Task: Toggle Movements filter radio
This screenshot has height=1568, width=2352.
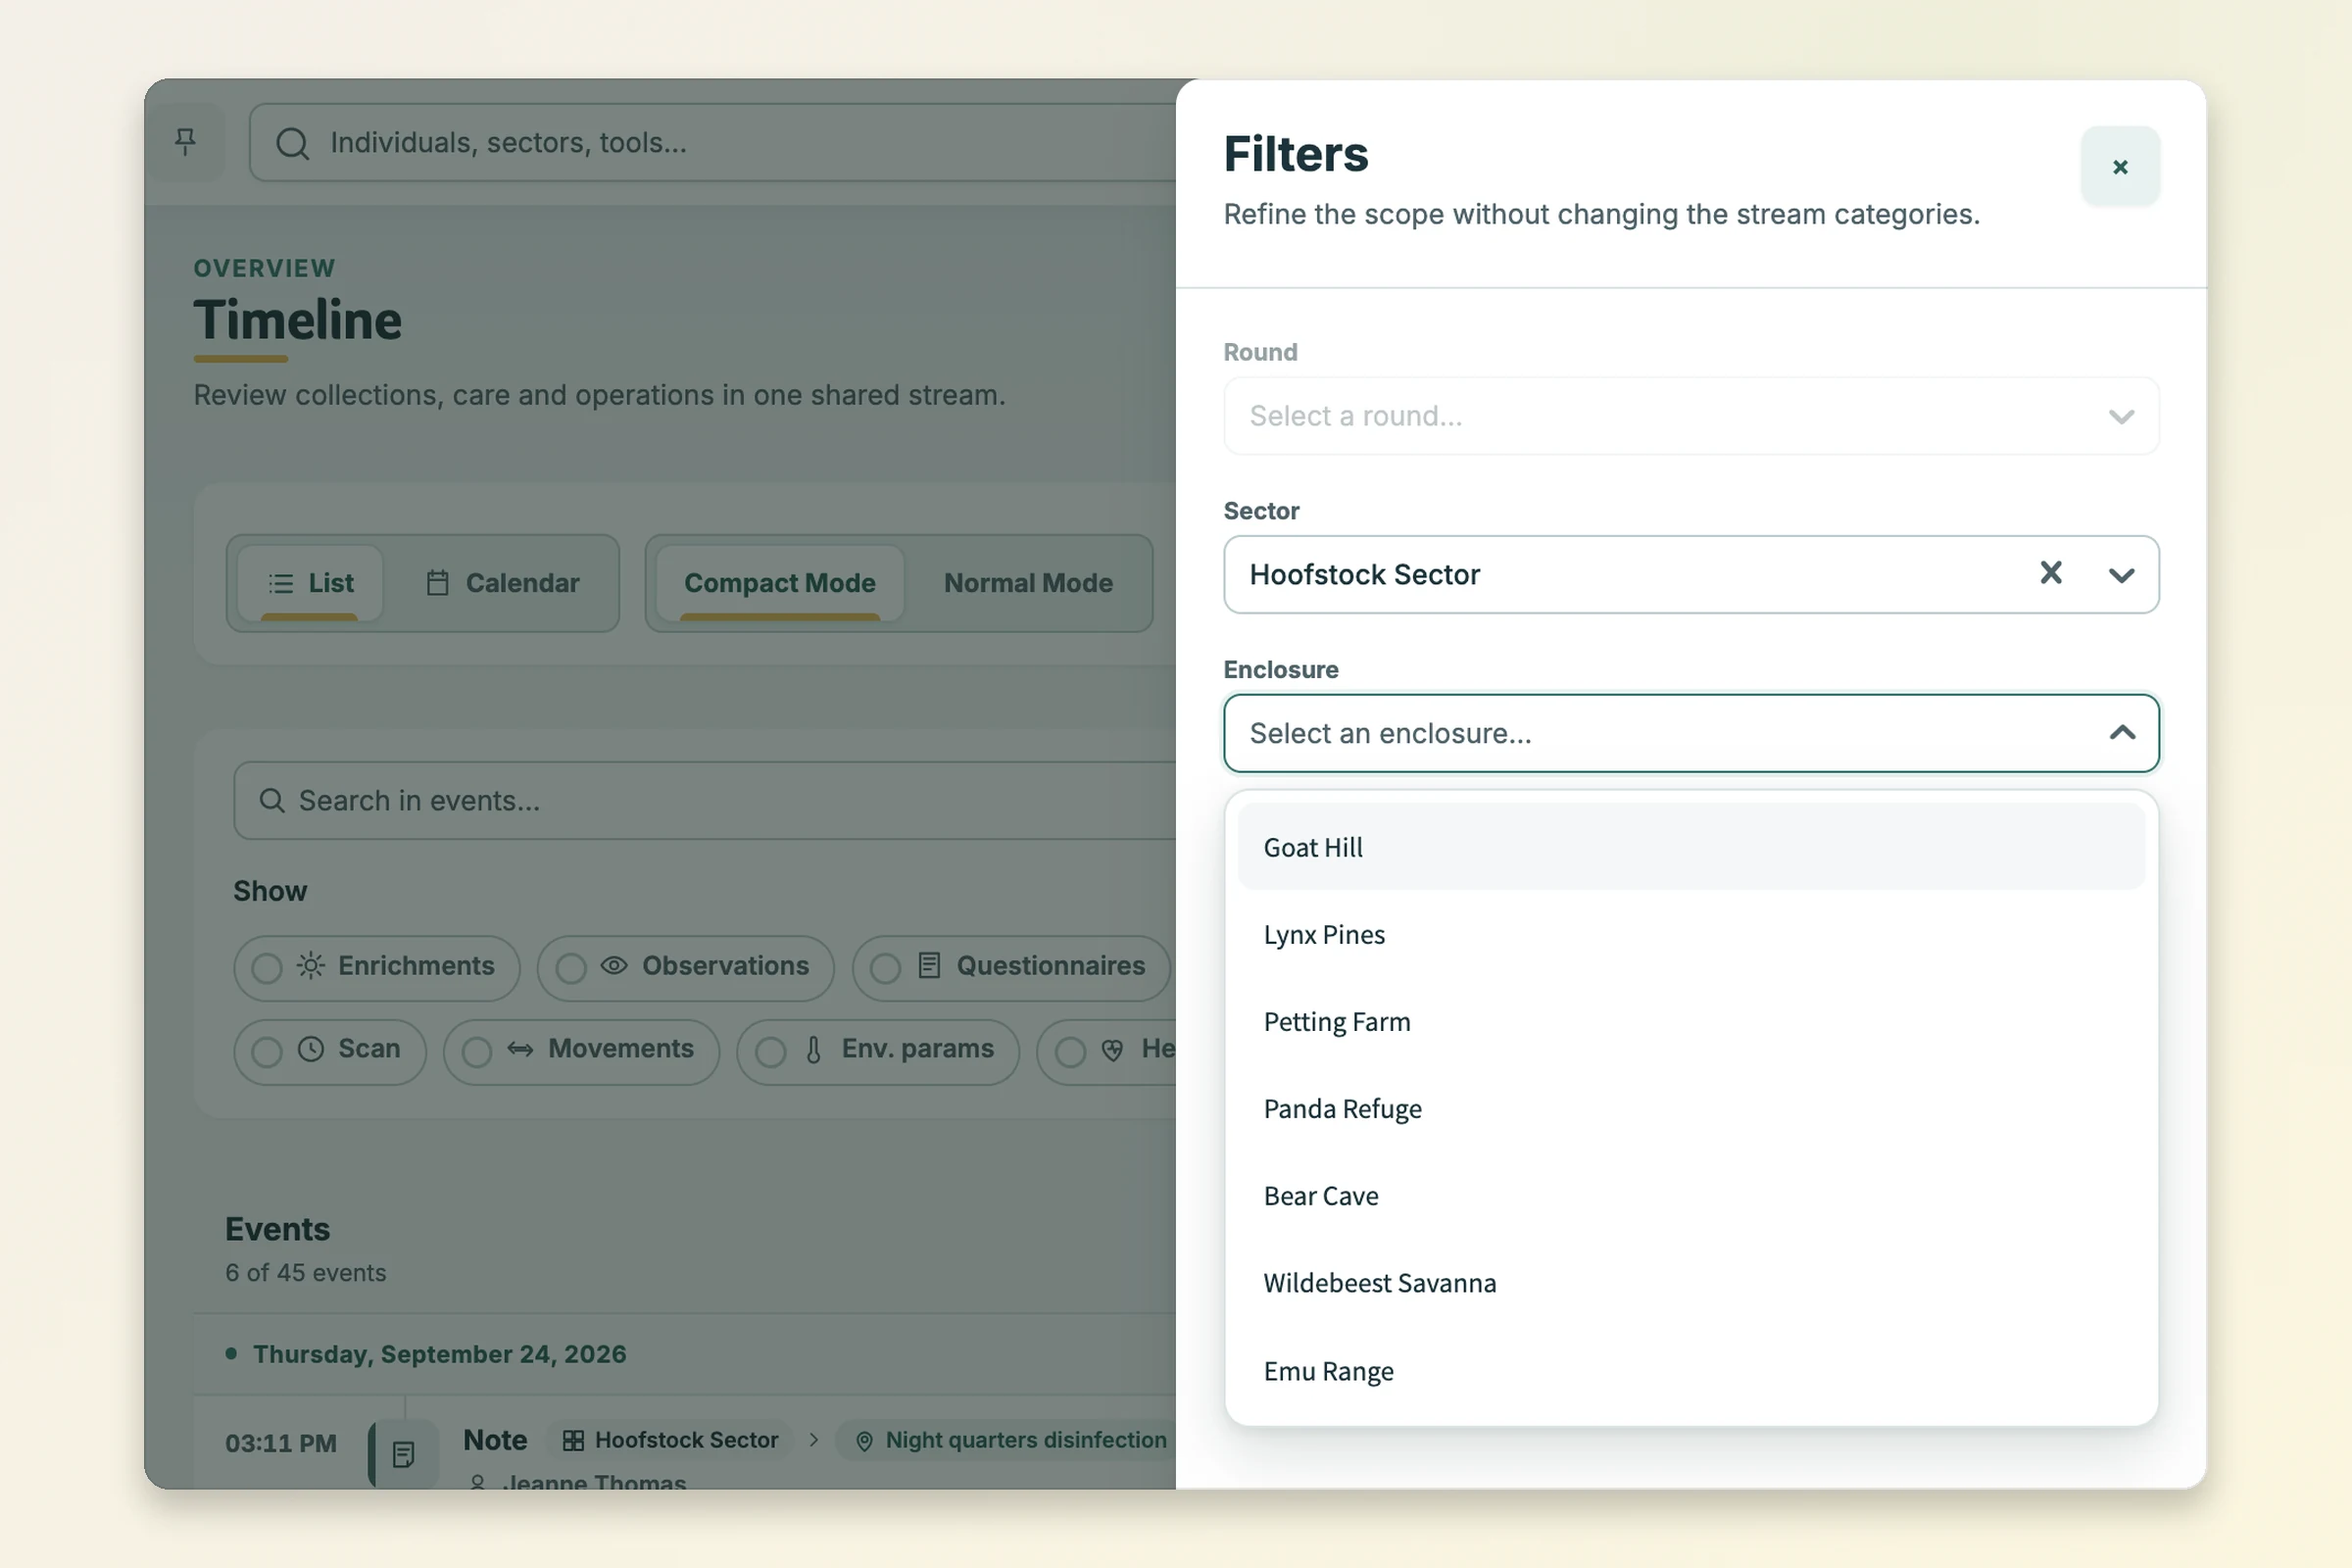Action: 477,1052
